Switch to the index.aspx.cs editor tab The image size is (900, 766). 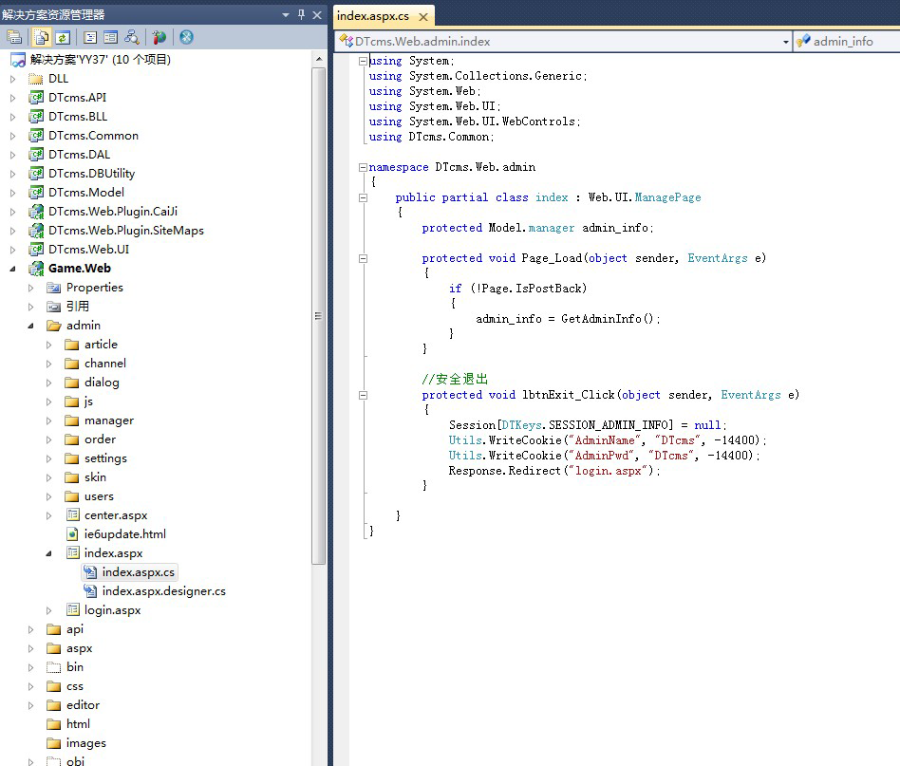click(374, 16)
